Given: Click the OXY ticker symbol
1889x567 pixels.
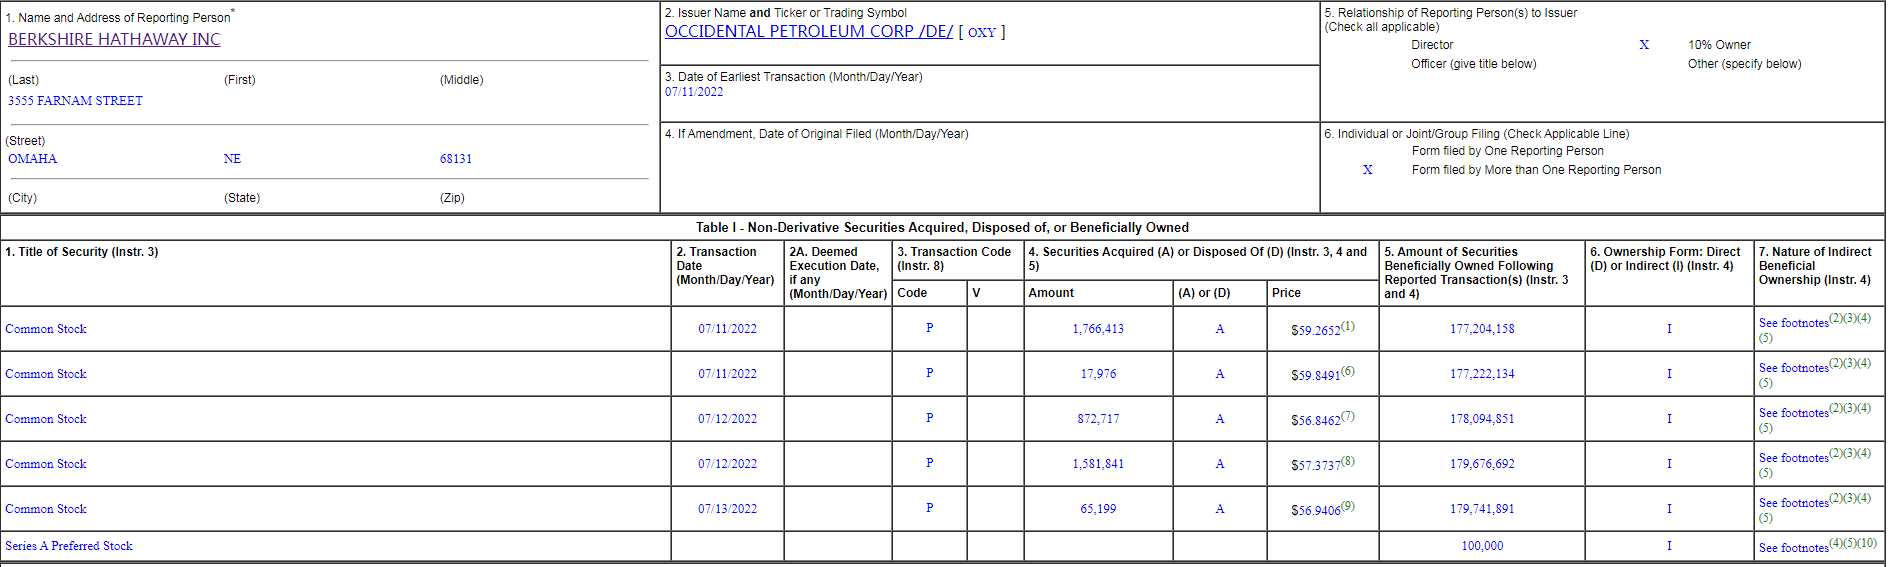Looking at the screenshot, I should tap(982, 33).
